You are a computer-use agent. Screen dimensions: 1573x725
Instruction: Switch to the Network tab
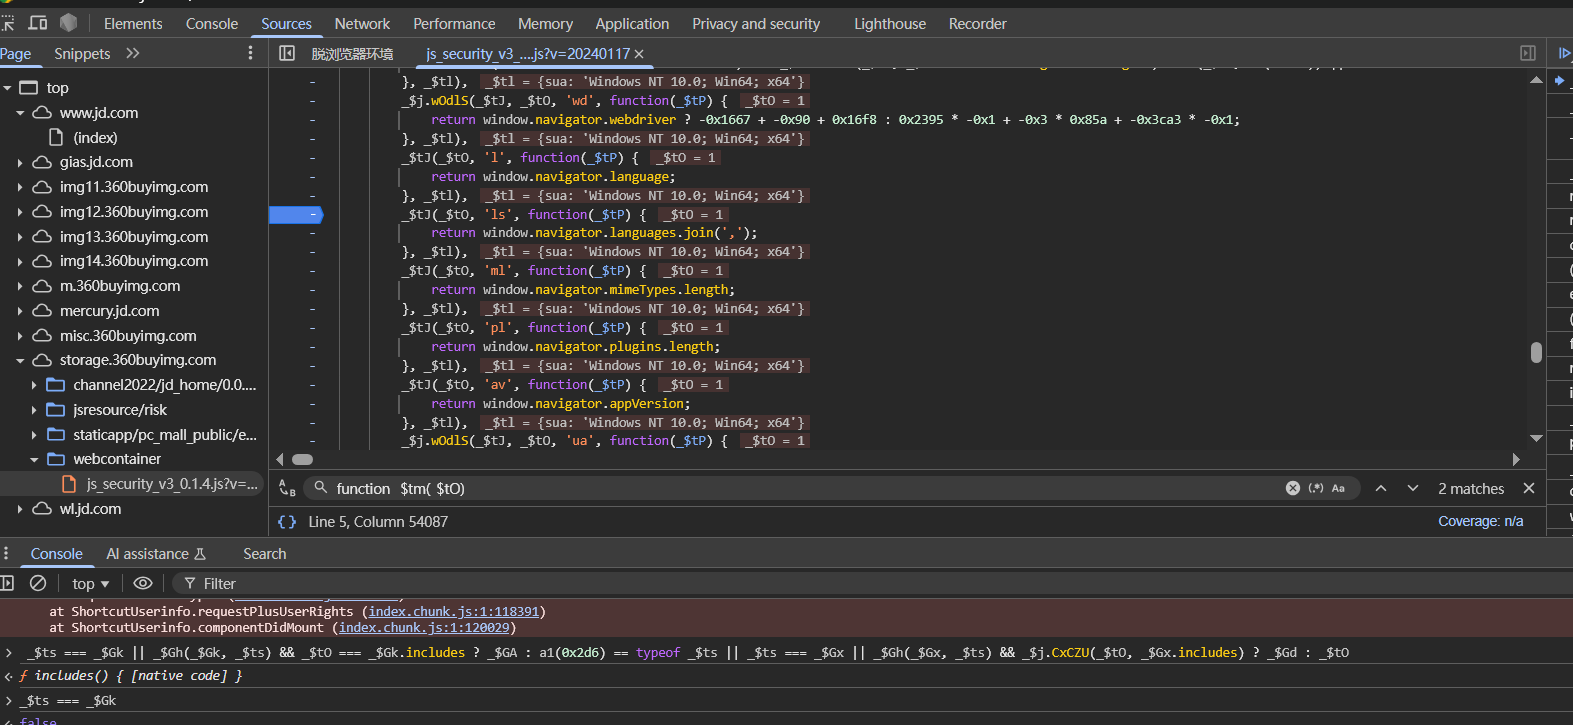point(362,23)
